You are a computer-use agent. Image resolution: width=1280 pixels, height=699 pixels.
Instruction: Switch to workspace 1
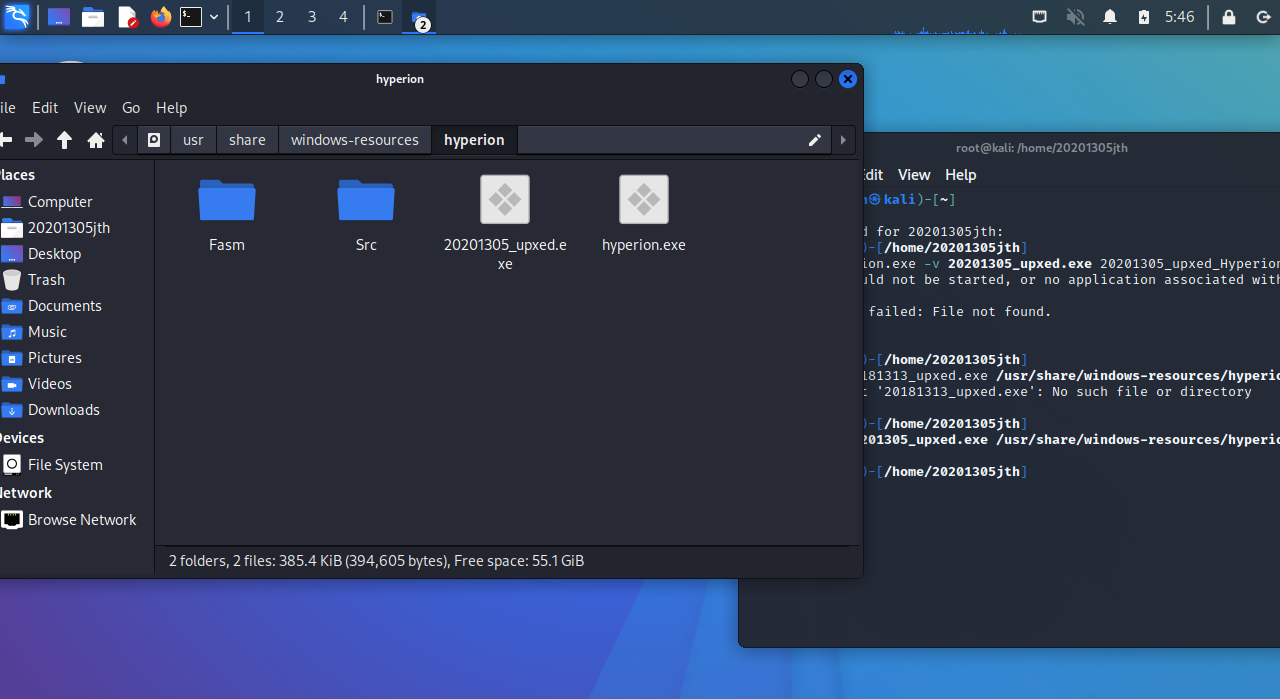click(248, 17)
